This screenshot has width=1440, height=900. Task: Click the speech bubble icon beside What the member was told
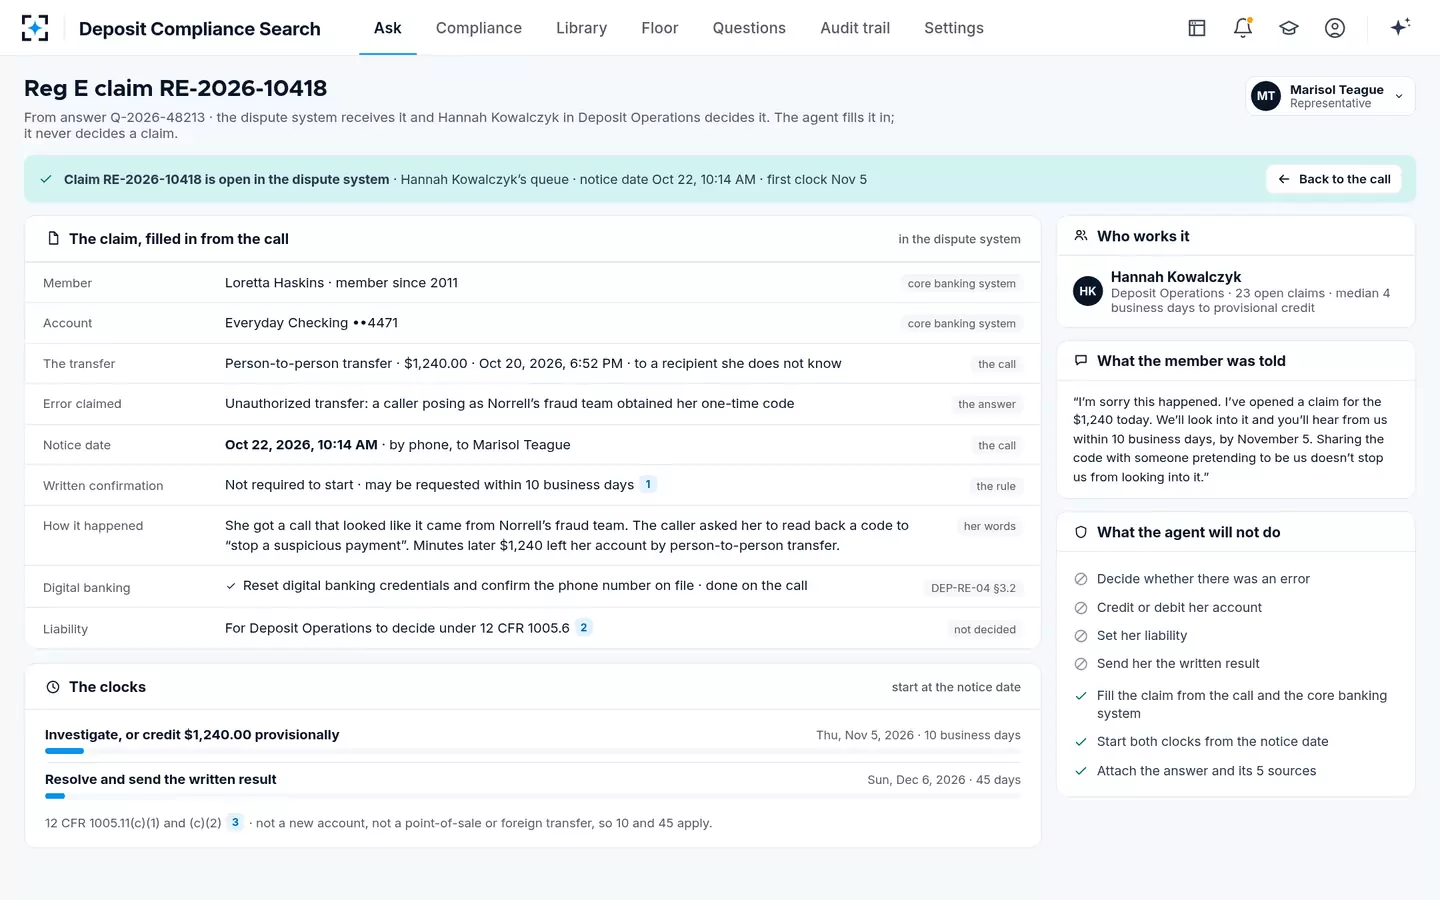[1081, 361]
